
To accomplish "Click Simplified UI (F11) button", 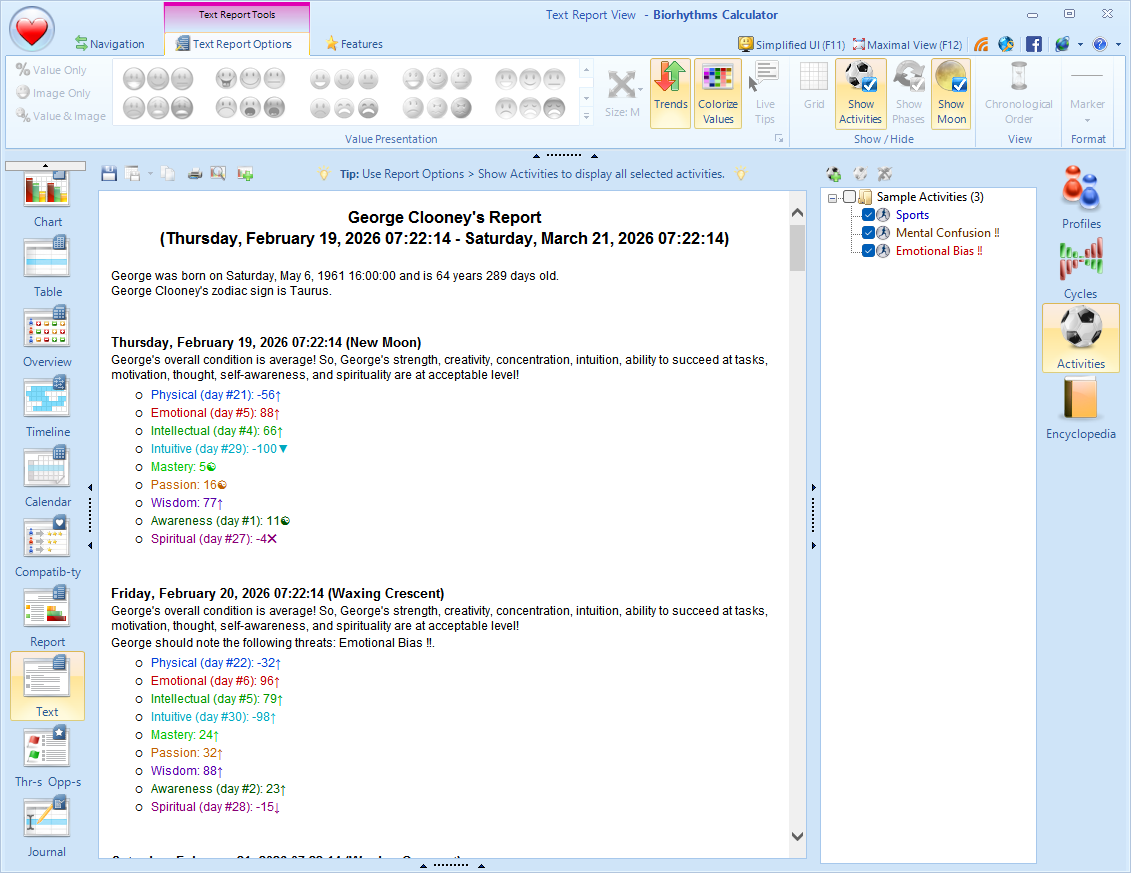I will pos(791,44).
